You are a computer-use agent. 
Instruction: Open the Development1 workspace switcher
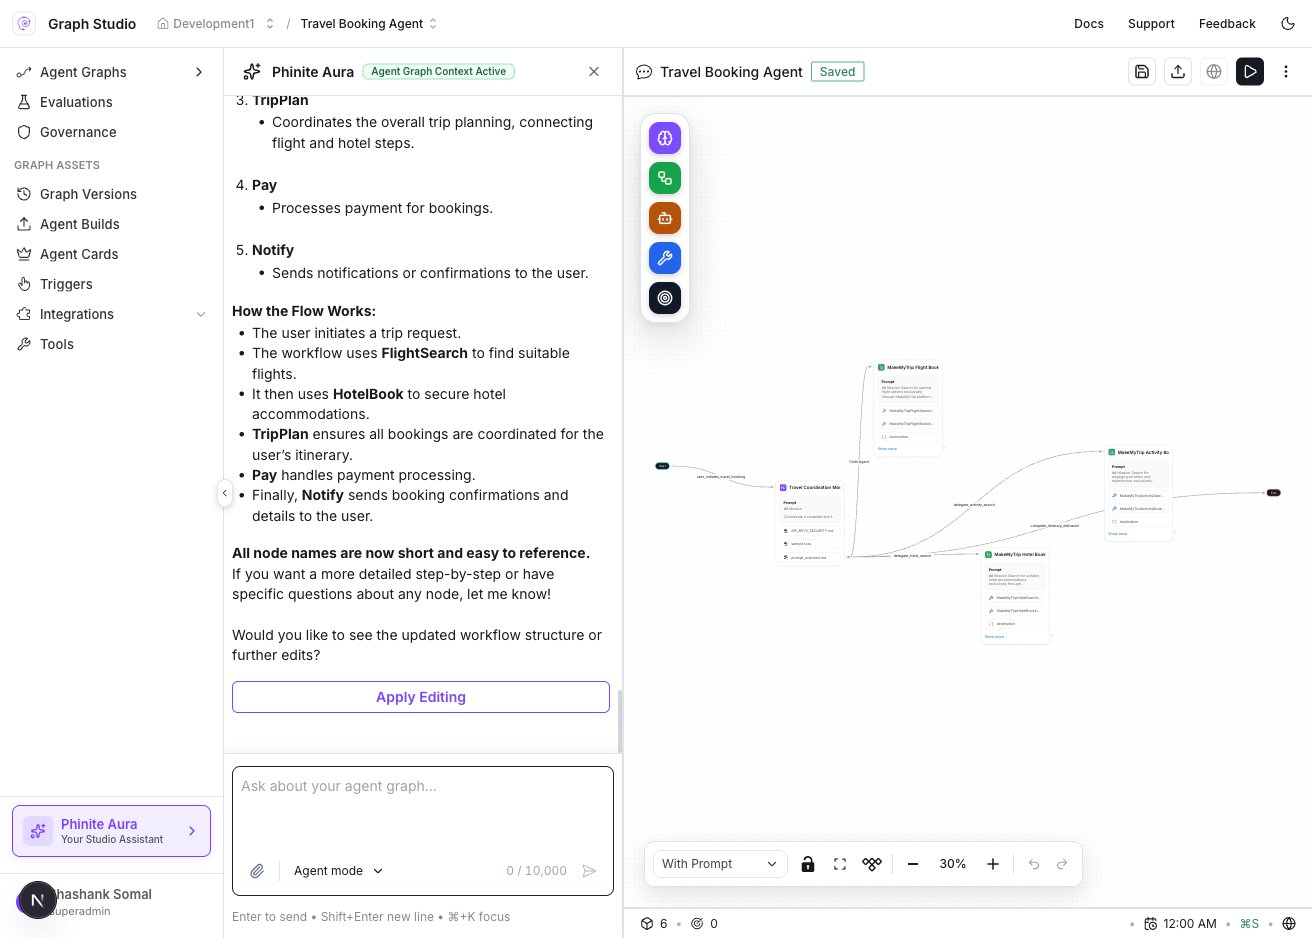[215, 24]
